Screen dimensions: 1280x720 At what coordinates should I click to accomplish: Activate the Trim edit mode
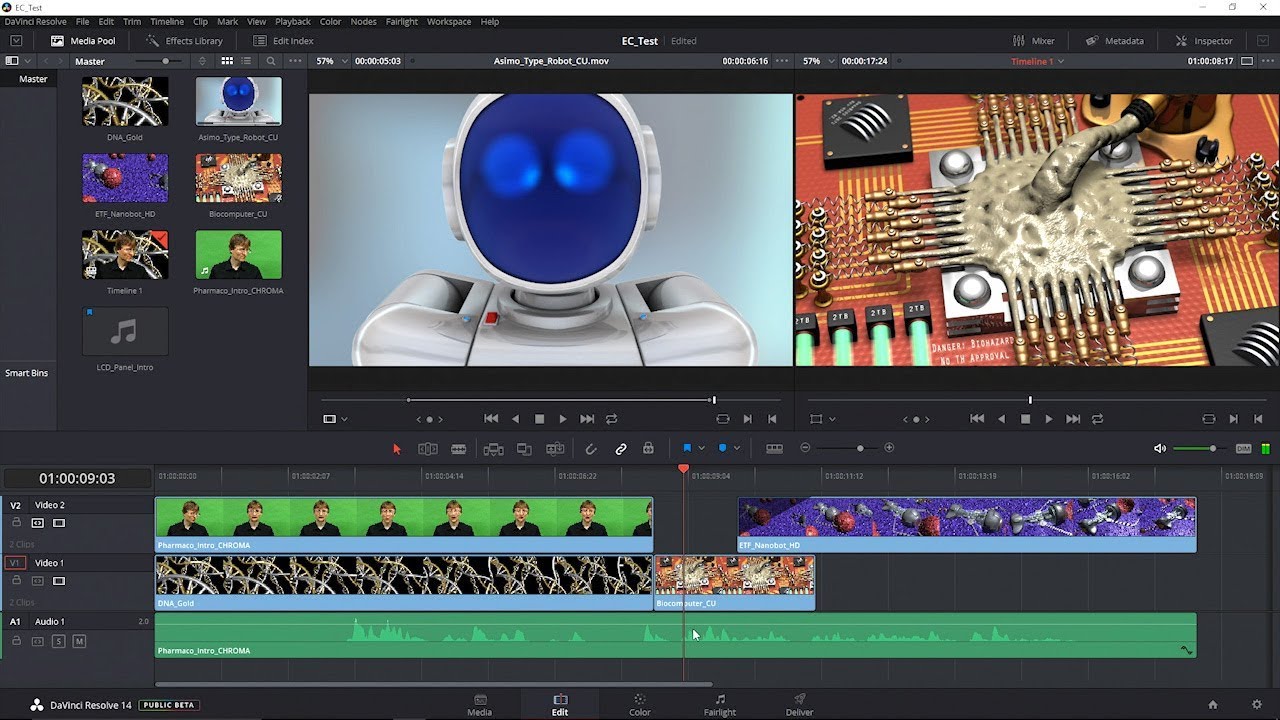pos(427,448)
